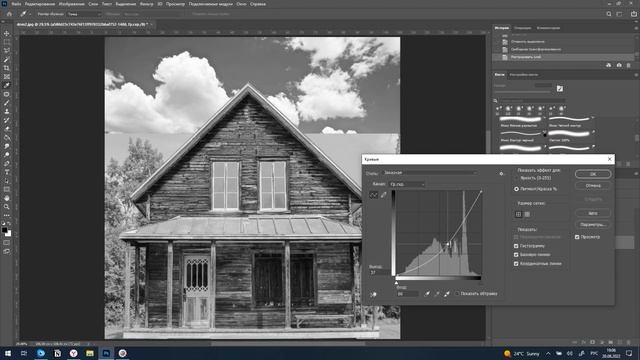Select the Frame tool
Viewport: 640px width, 360px height.
[x=7, y=76]
